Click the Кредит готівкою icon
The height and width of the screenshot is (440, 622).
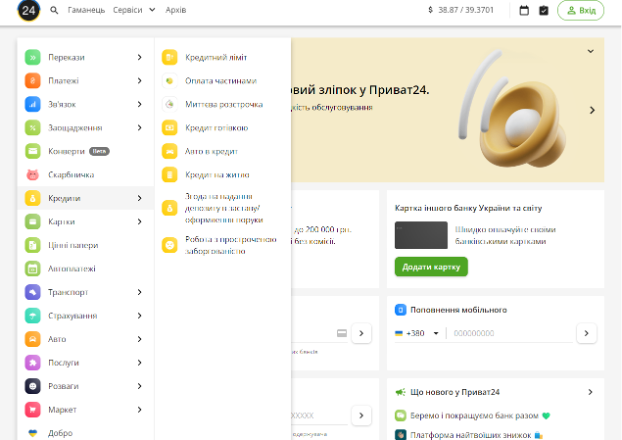click(169, 128)
